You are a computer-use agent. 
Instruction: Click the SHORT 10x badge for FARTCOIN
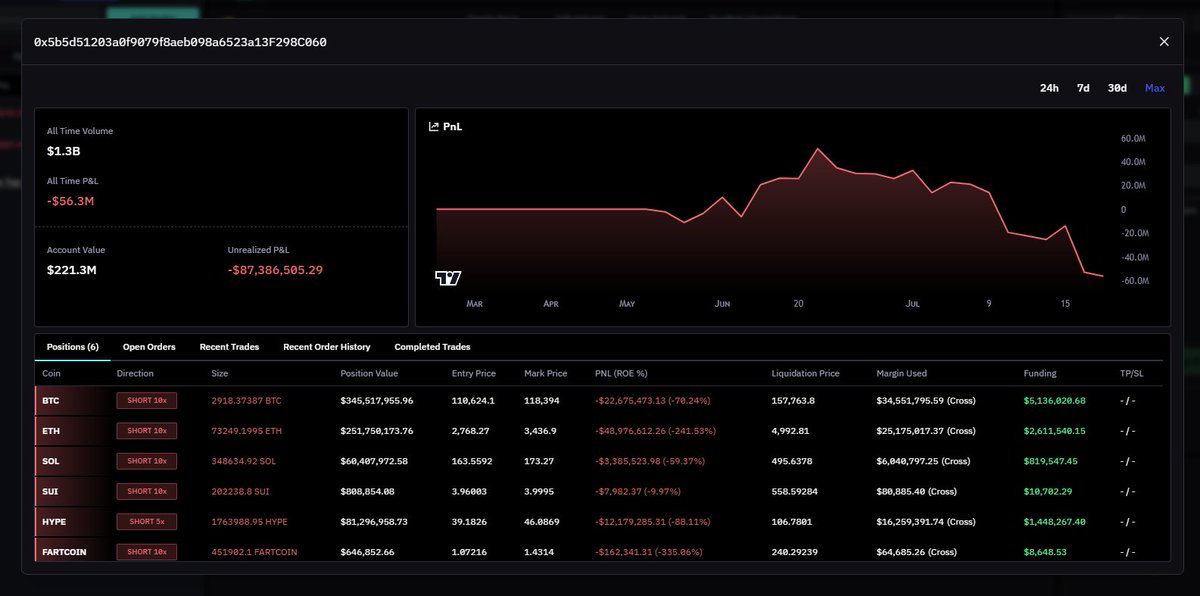147,552
